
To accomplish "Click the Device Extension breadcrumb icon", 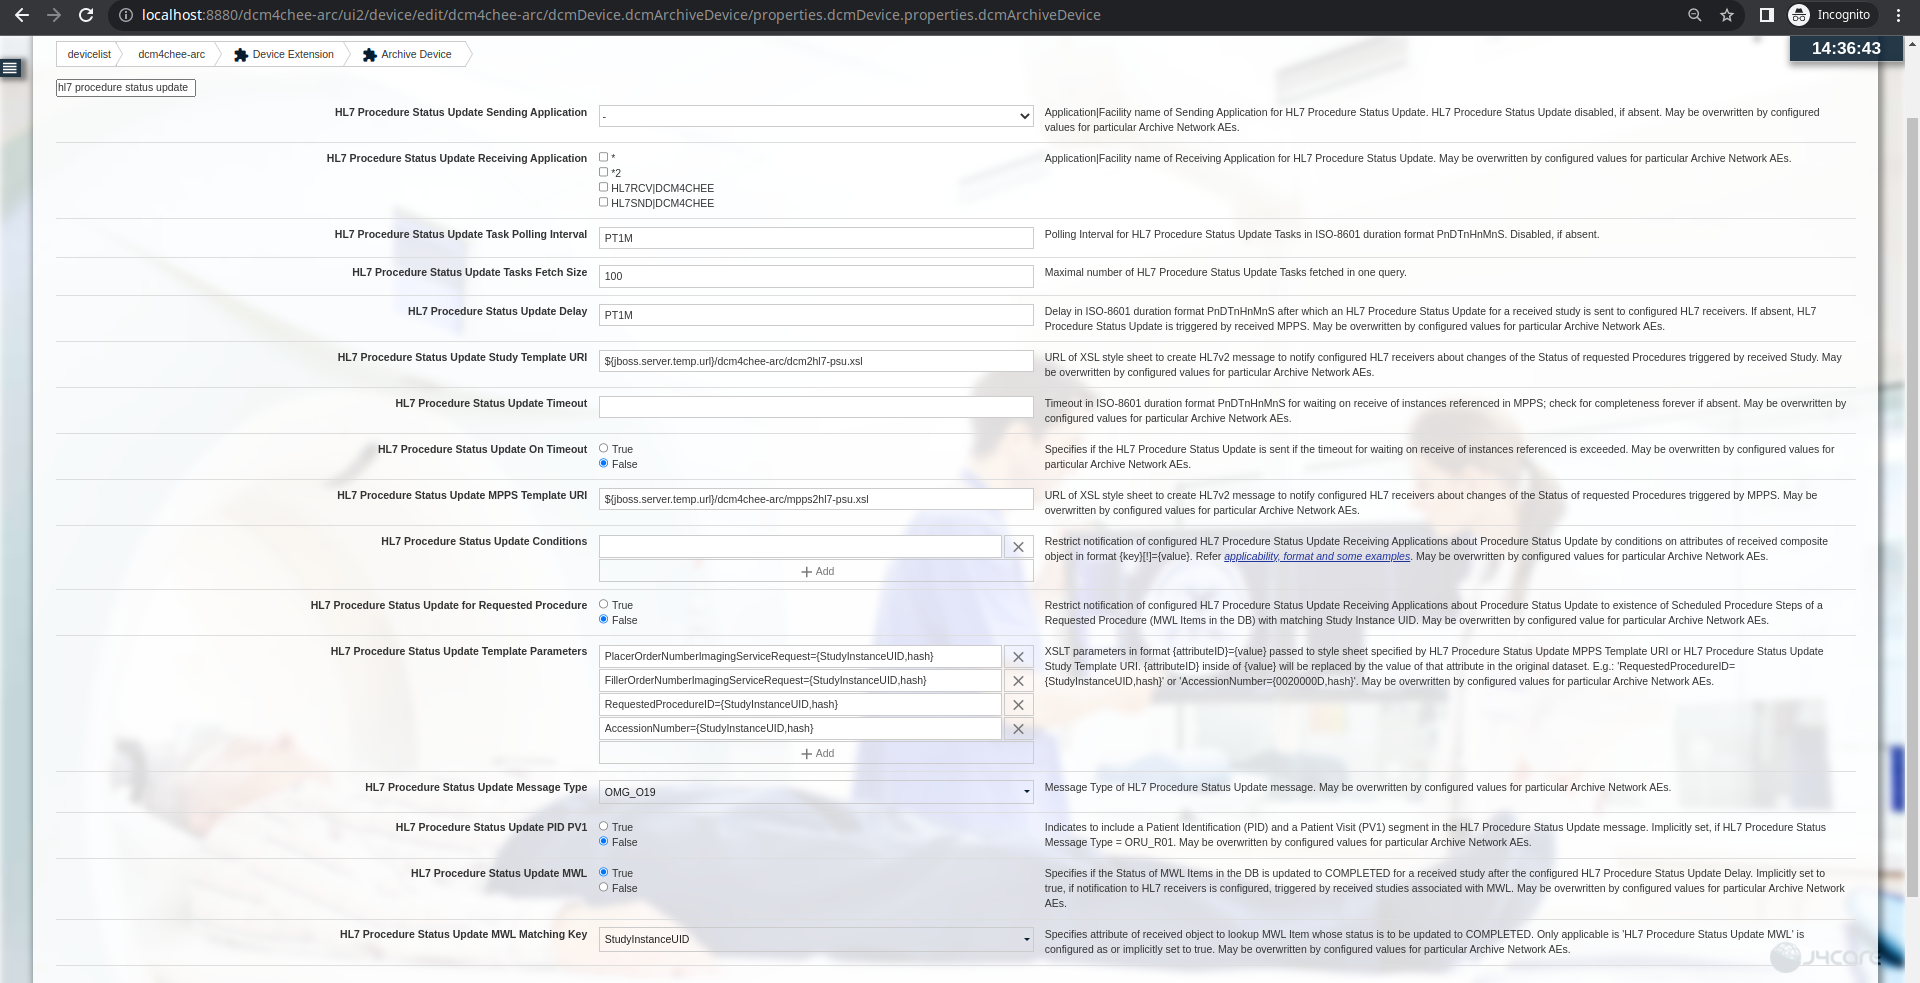I will [240, 54].
